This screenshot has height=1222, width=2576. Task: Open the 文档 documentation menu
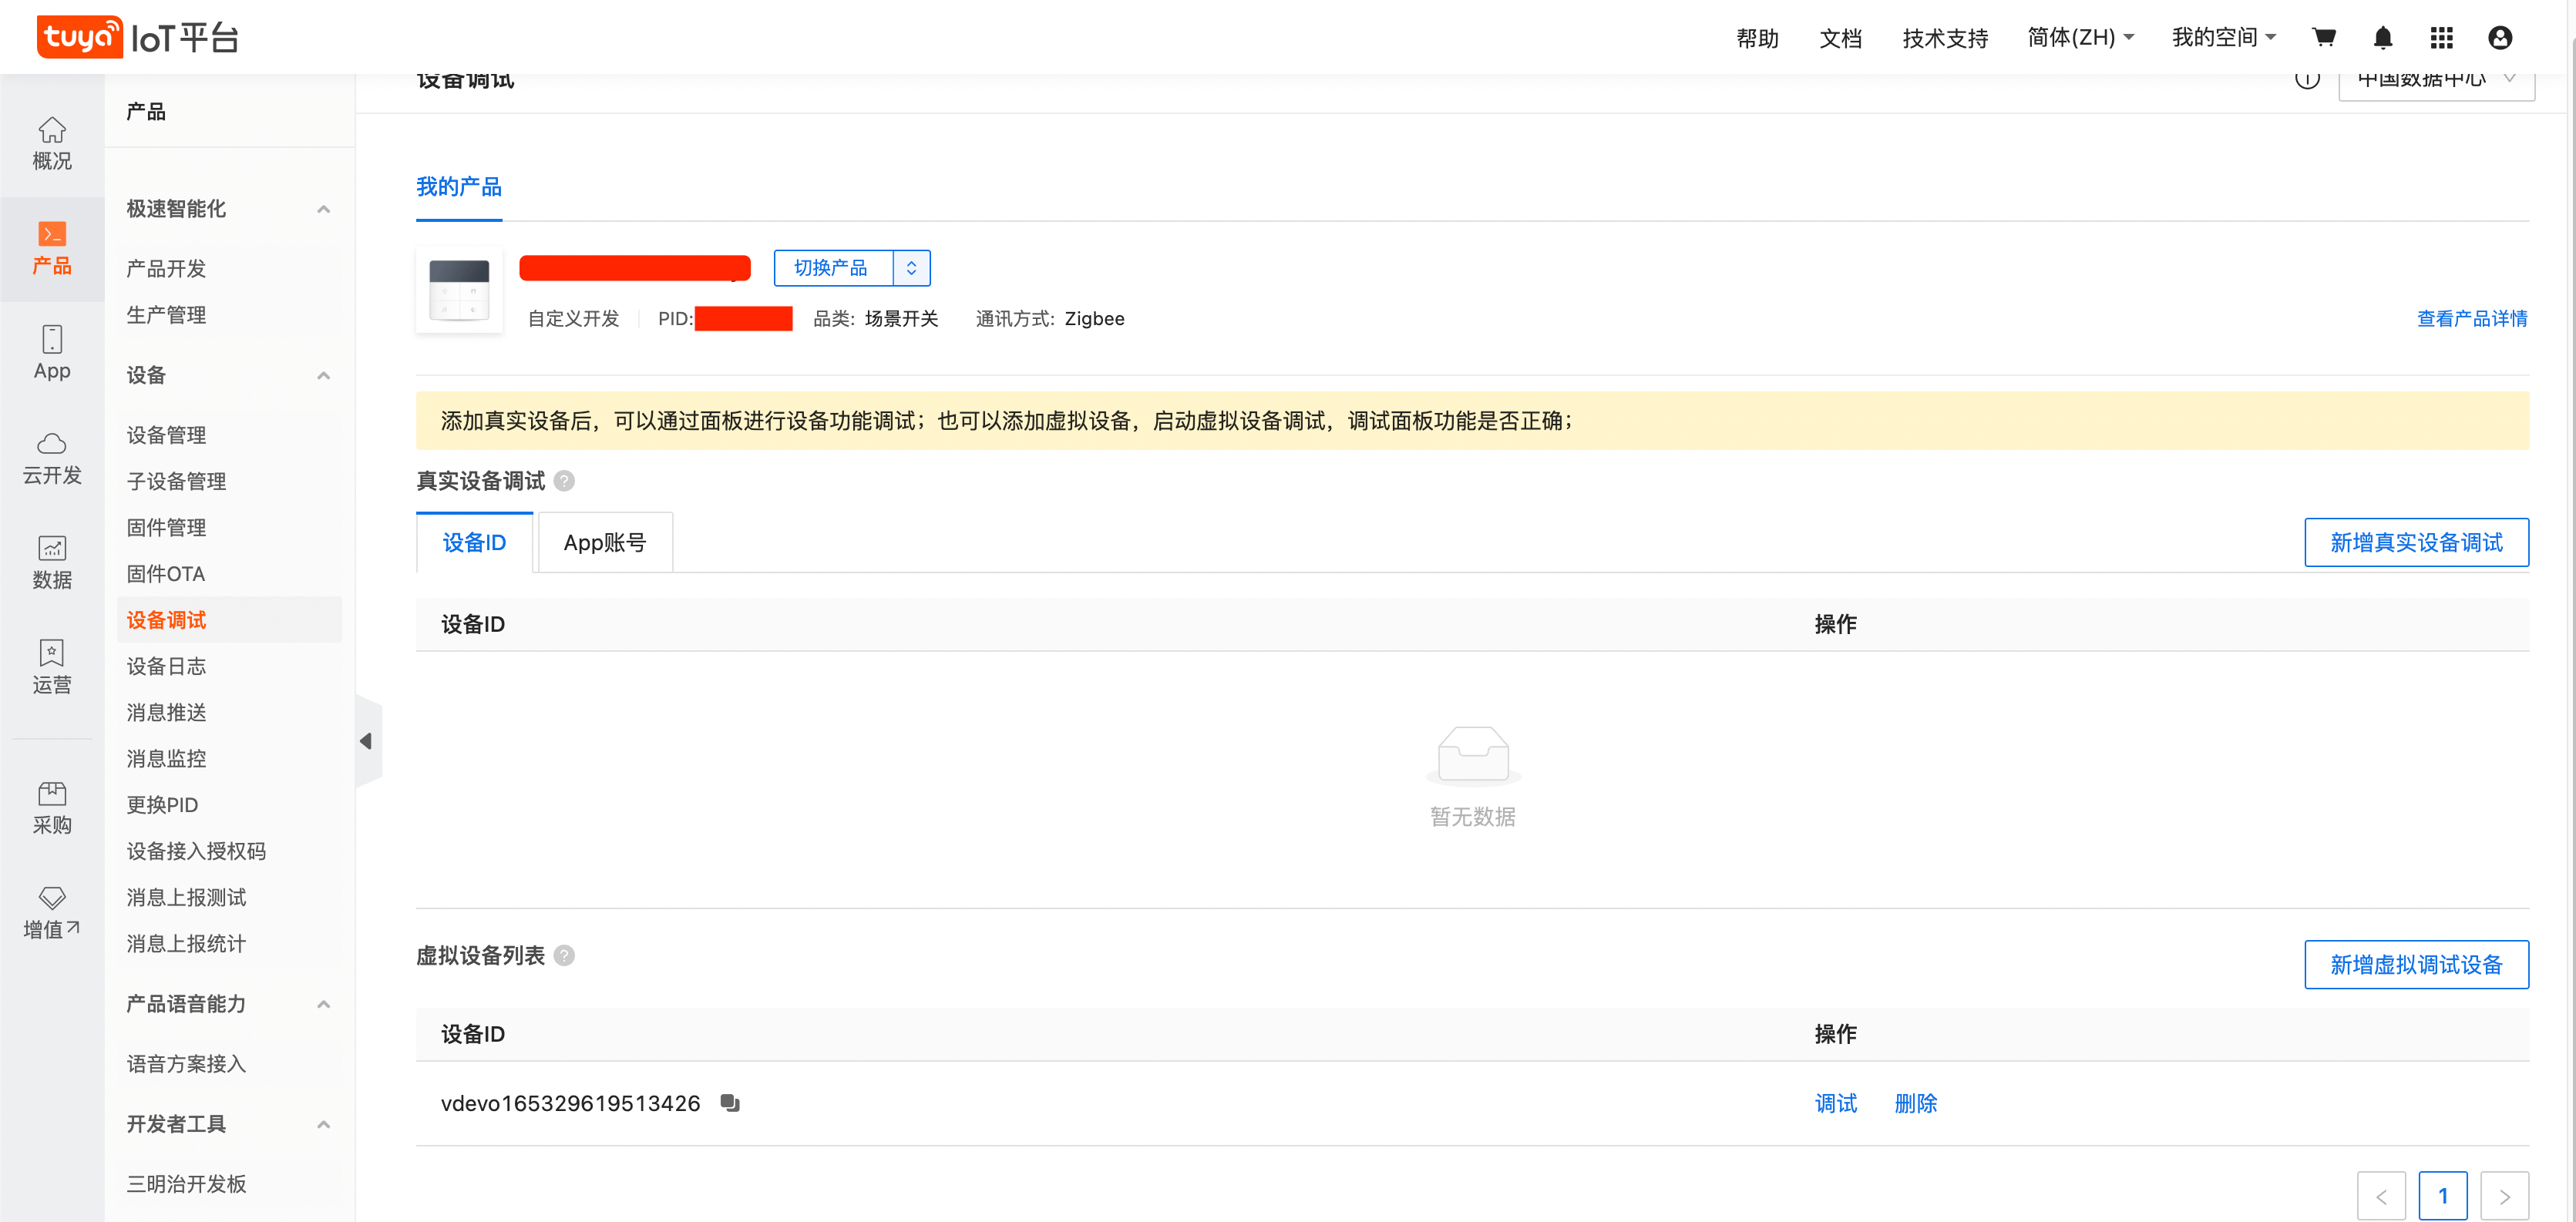(1841, 37)
